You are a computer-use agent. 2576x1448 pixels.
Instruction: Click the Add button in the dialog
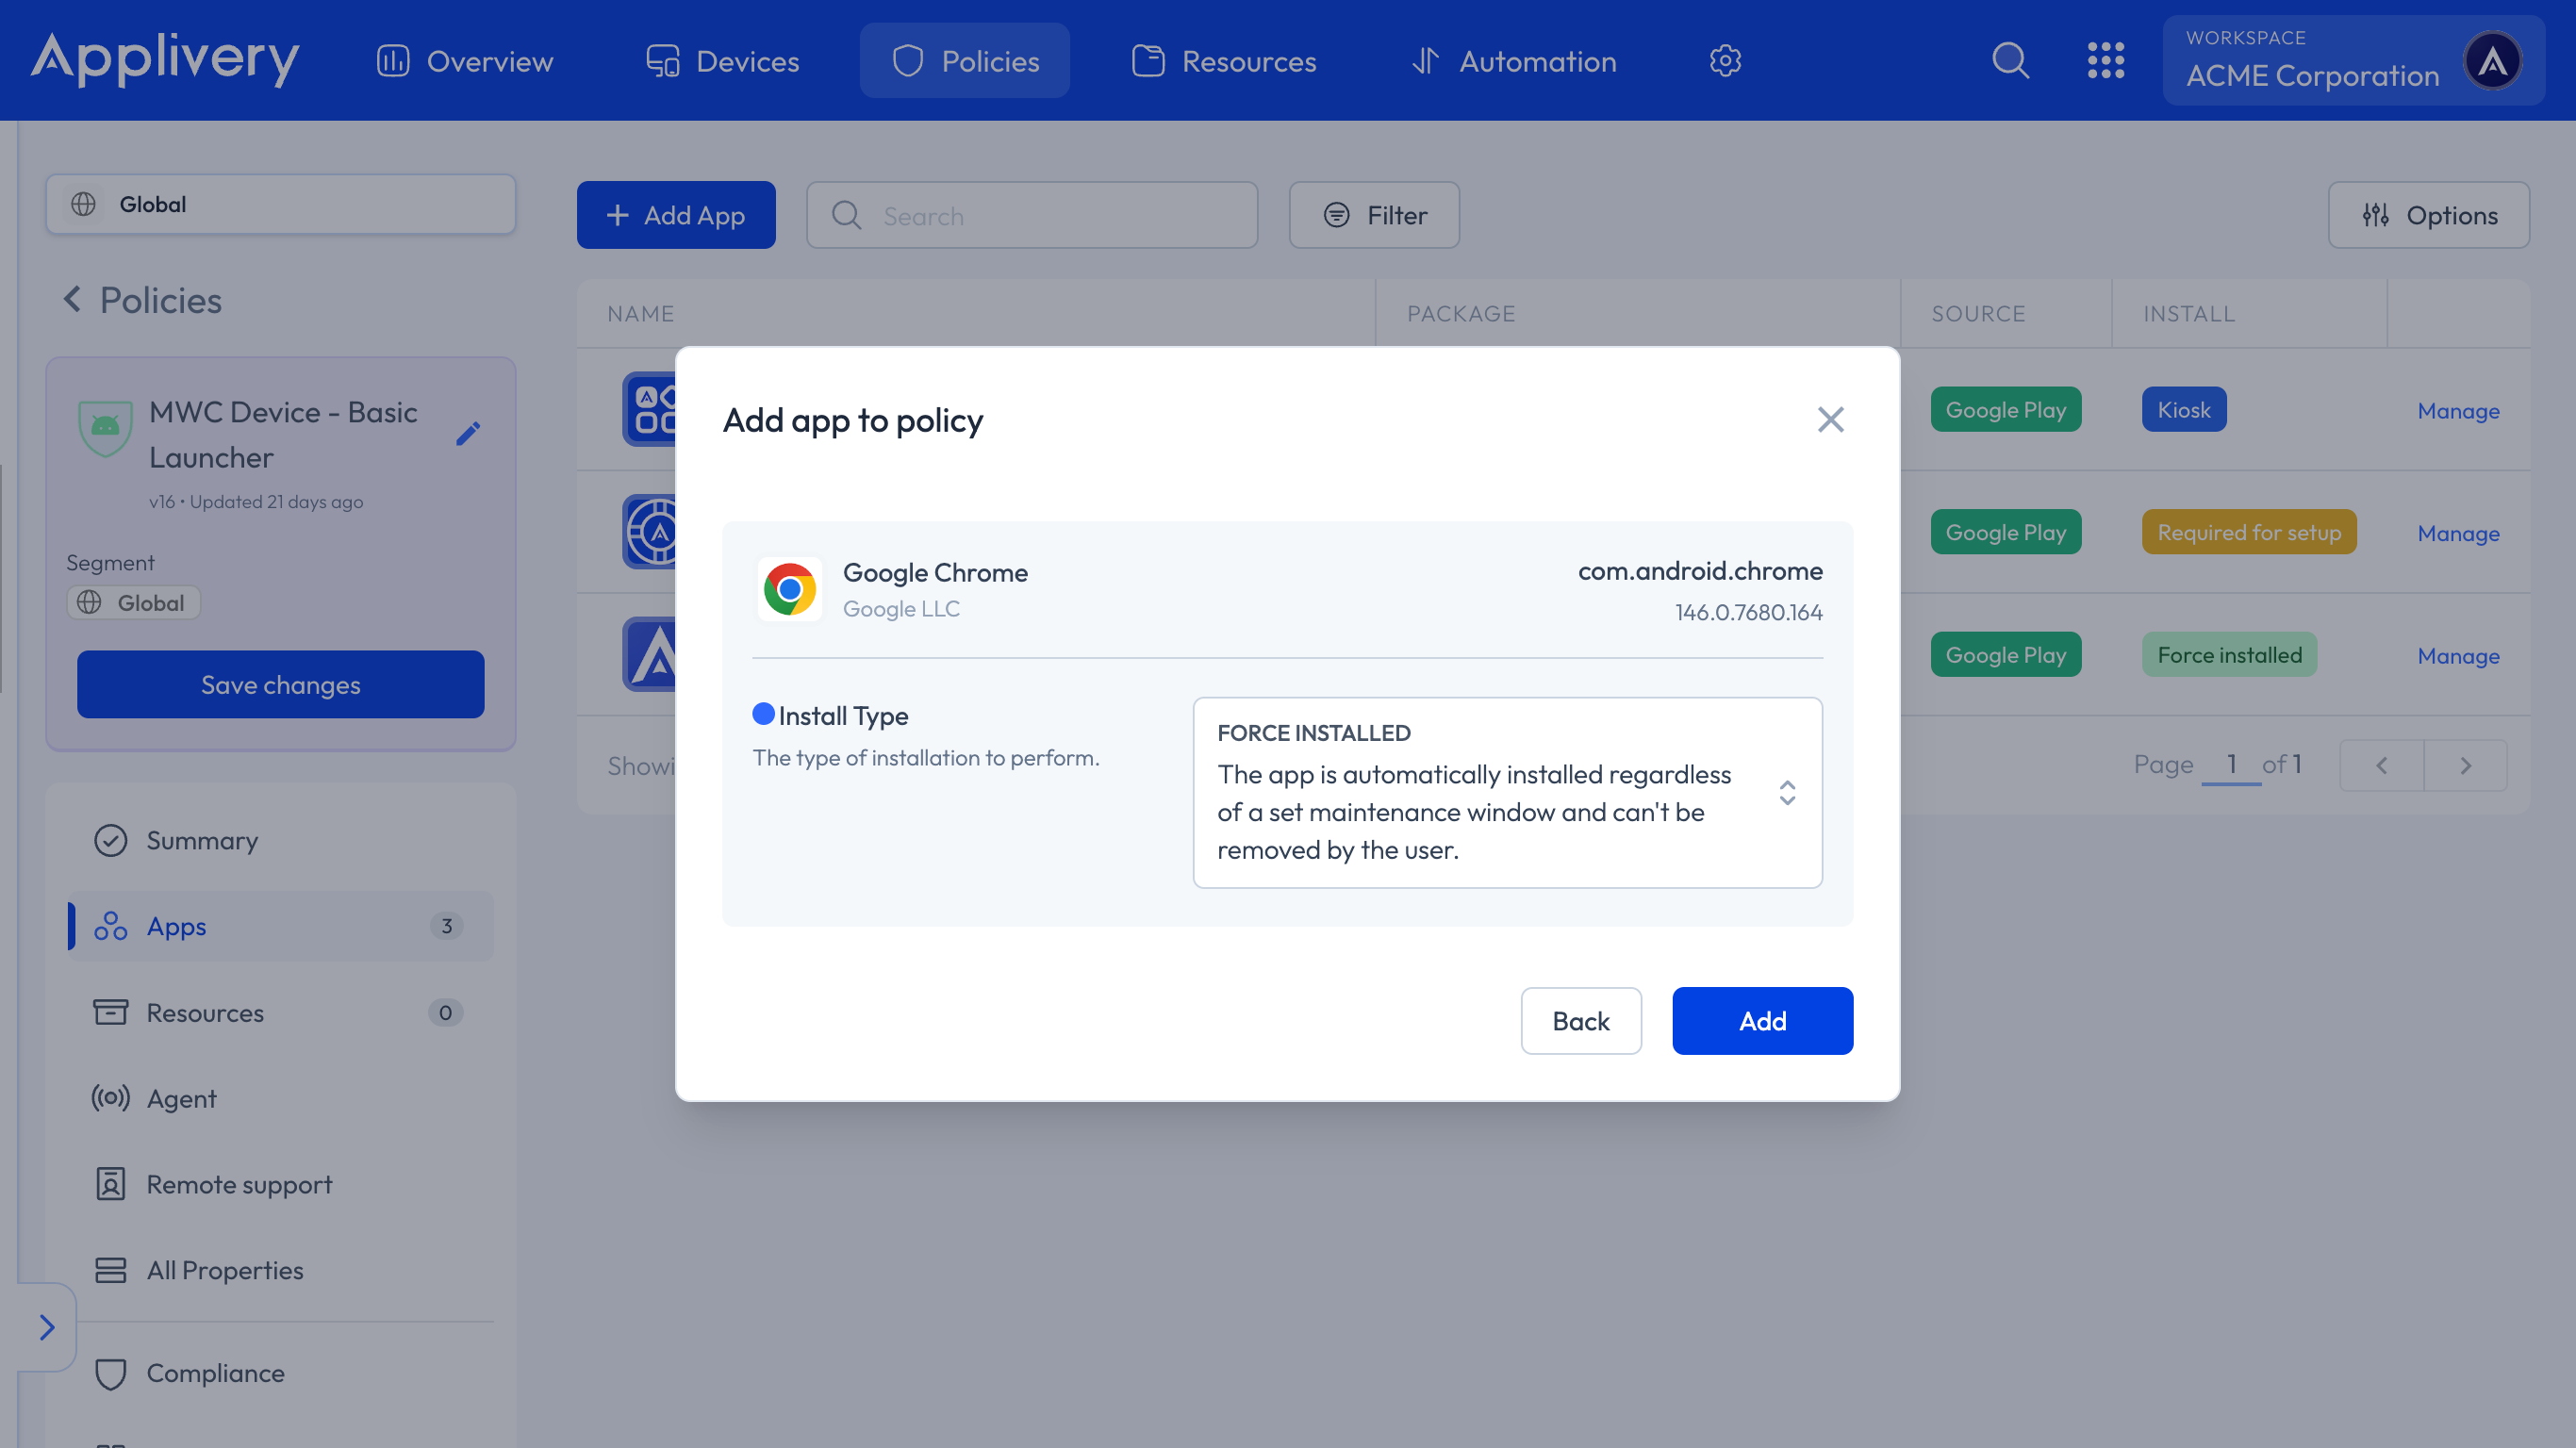tap(1762, 1020)
